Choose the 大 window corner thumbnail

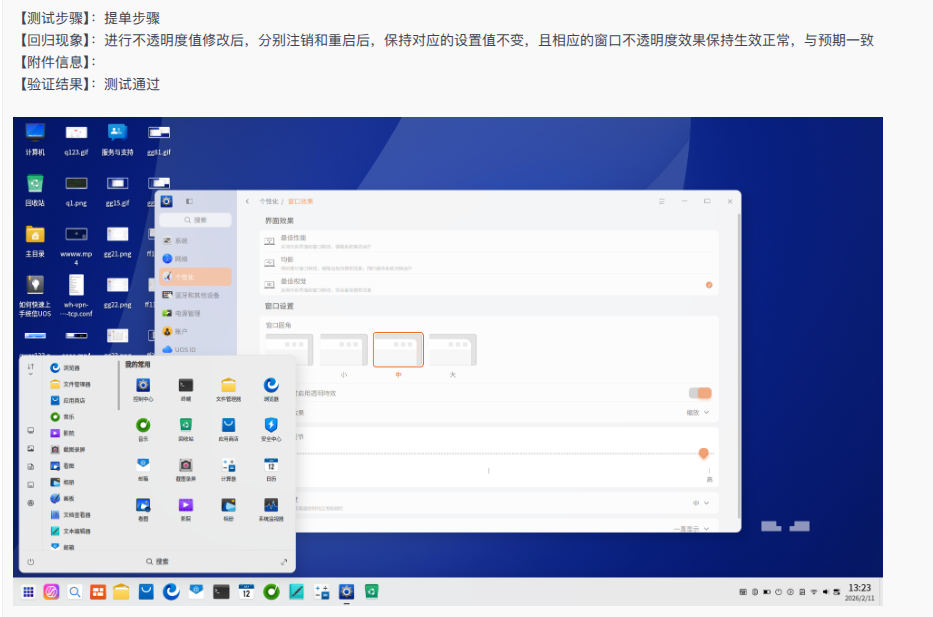453,350
